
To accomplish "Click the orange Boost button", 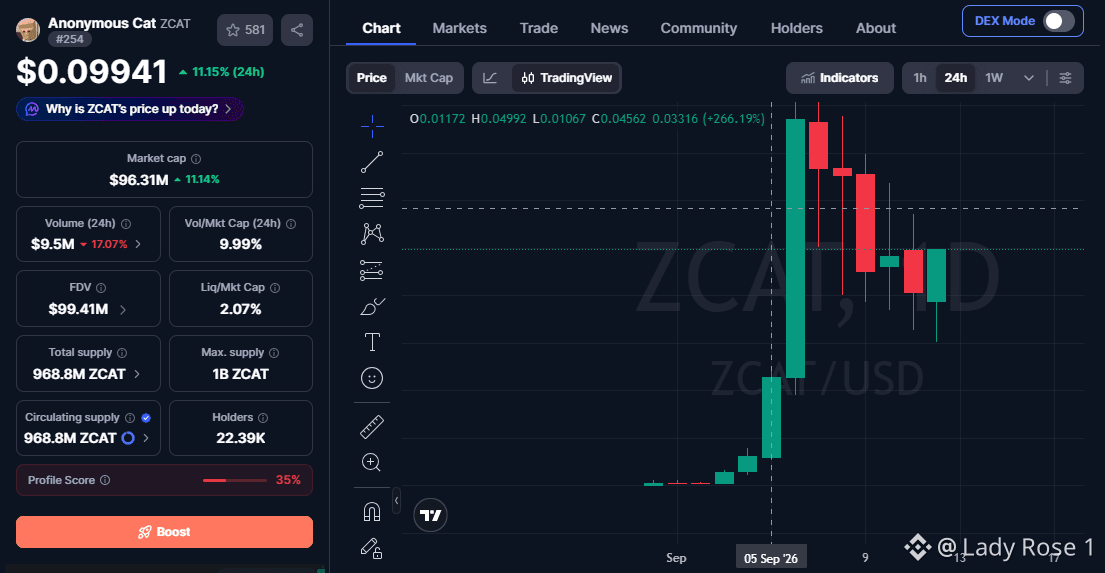I will (164, 532).
